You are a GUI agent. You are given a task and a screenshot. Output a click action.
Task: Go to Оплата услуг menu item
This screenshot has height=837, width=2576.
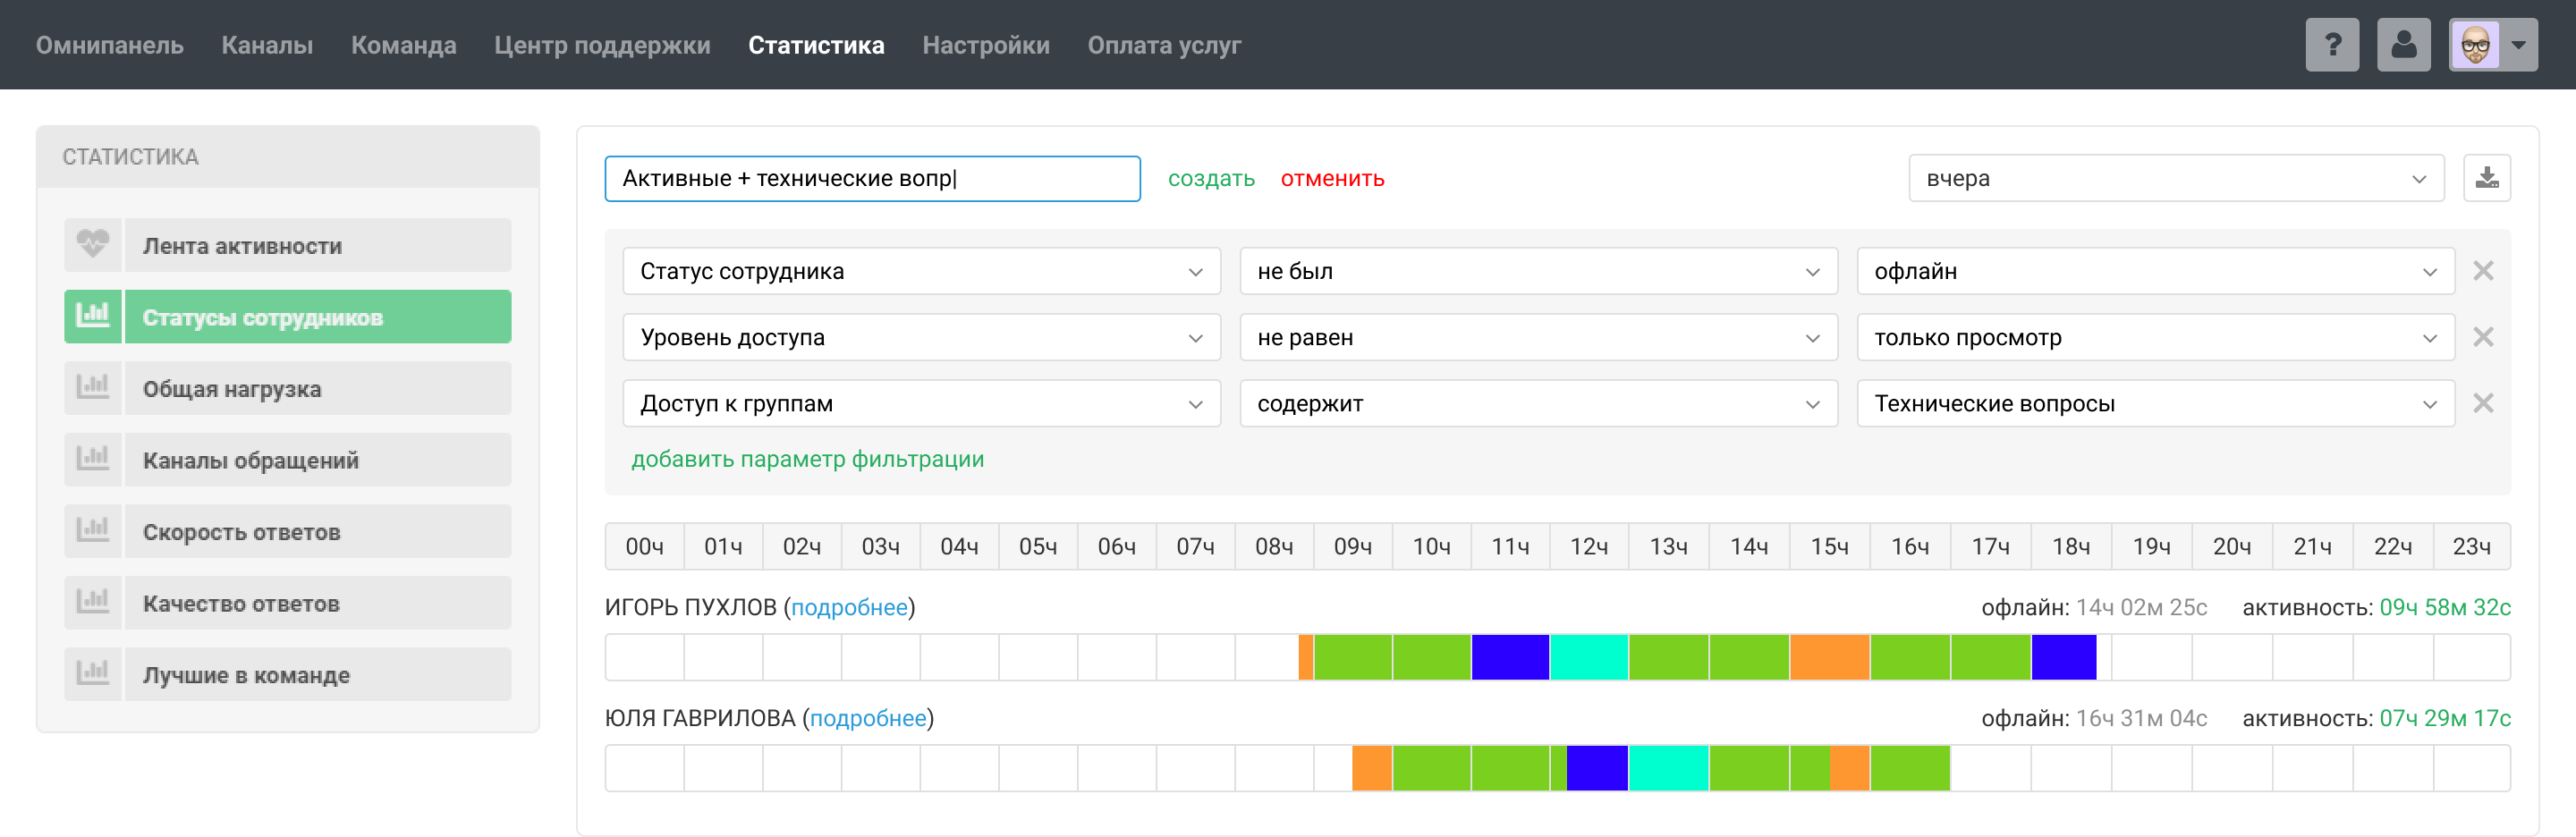click(1164, 45)
